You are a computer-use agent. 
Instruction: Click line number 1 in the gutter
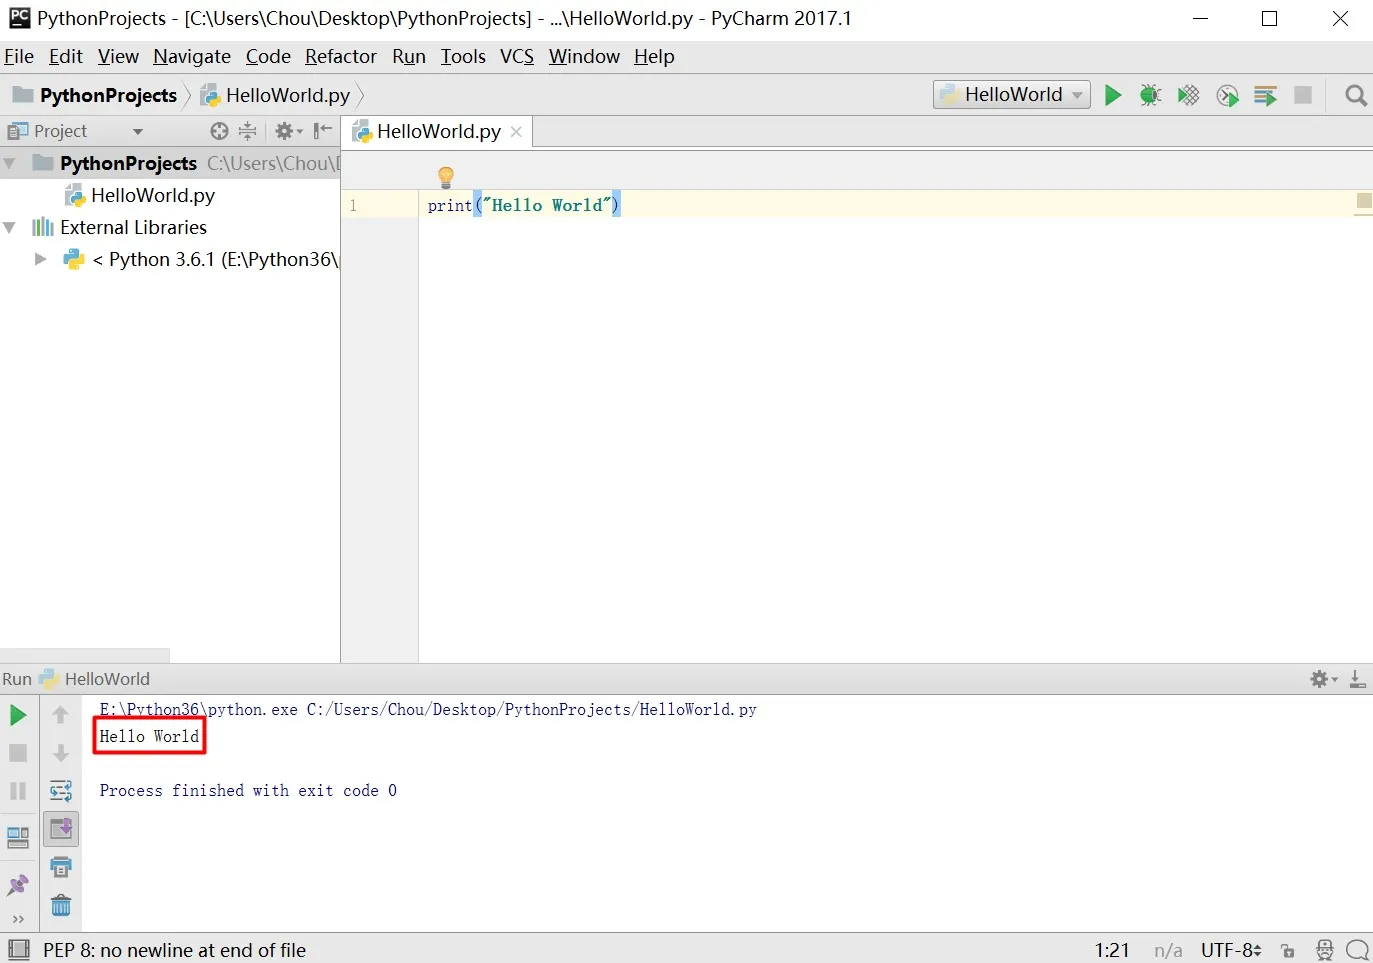click(x=353, y=205)
